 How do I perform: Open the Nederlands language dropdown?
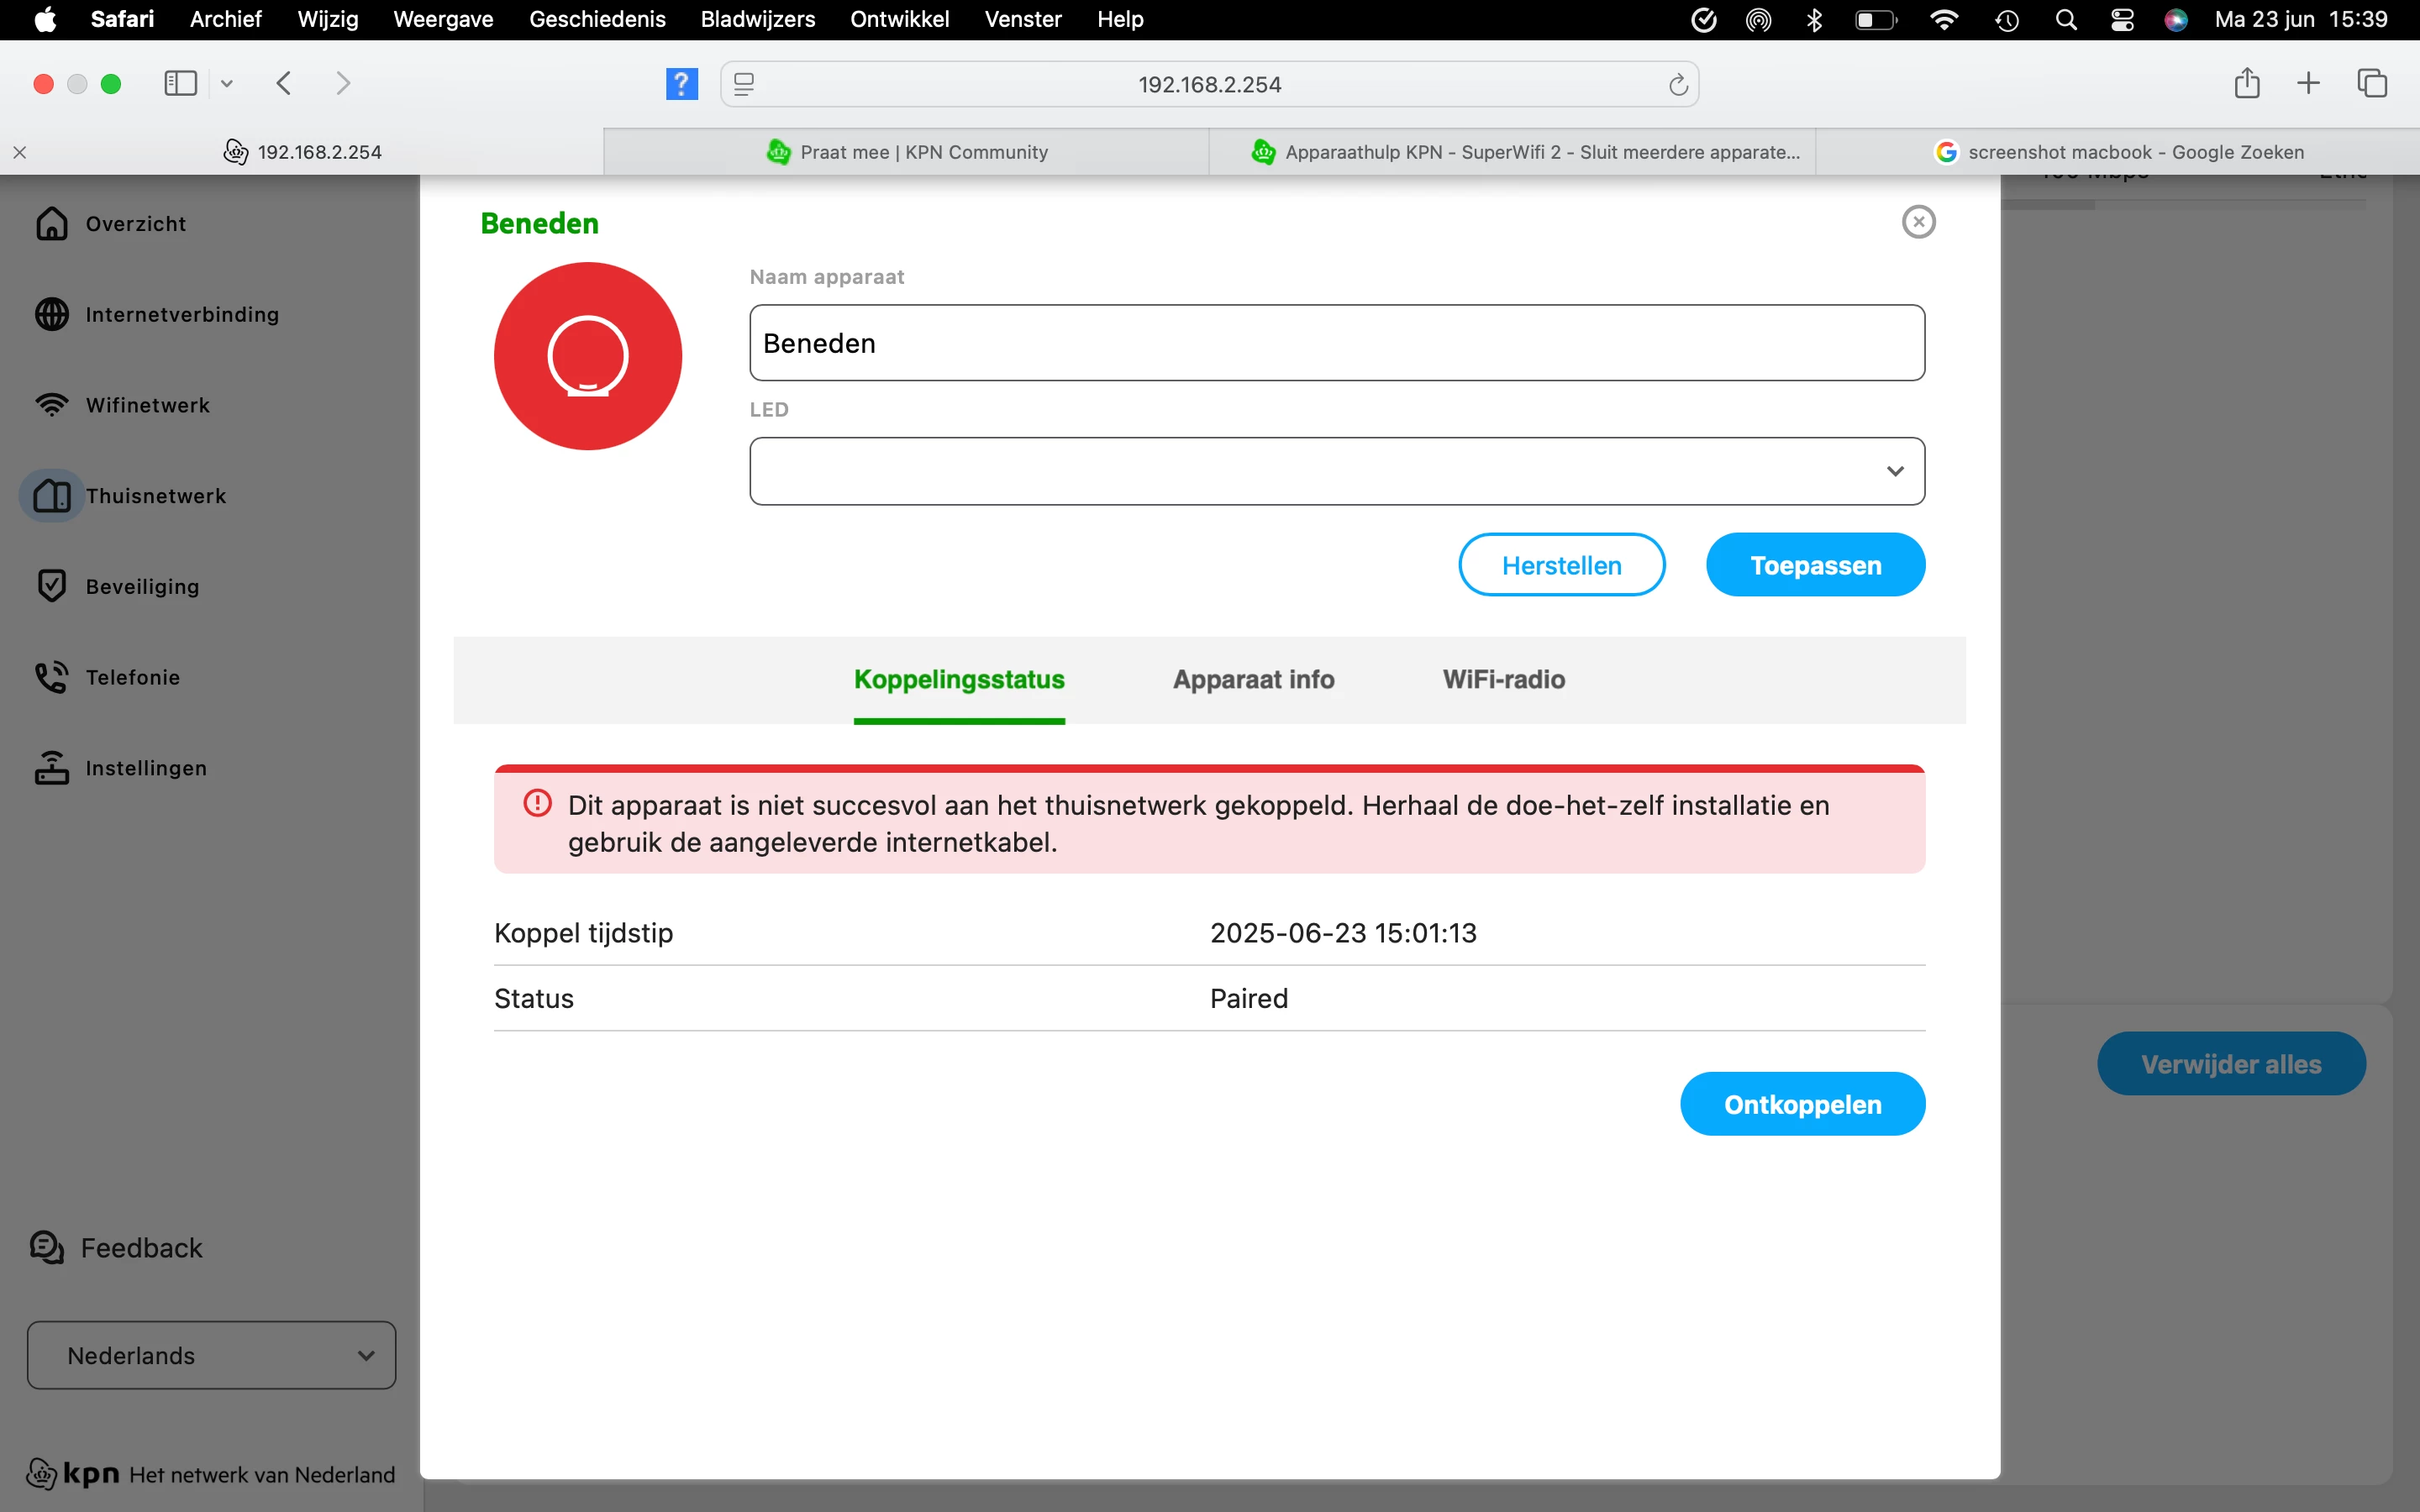point(211,1355)
